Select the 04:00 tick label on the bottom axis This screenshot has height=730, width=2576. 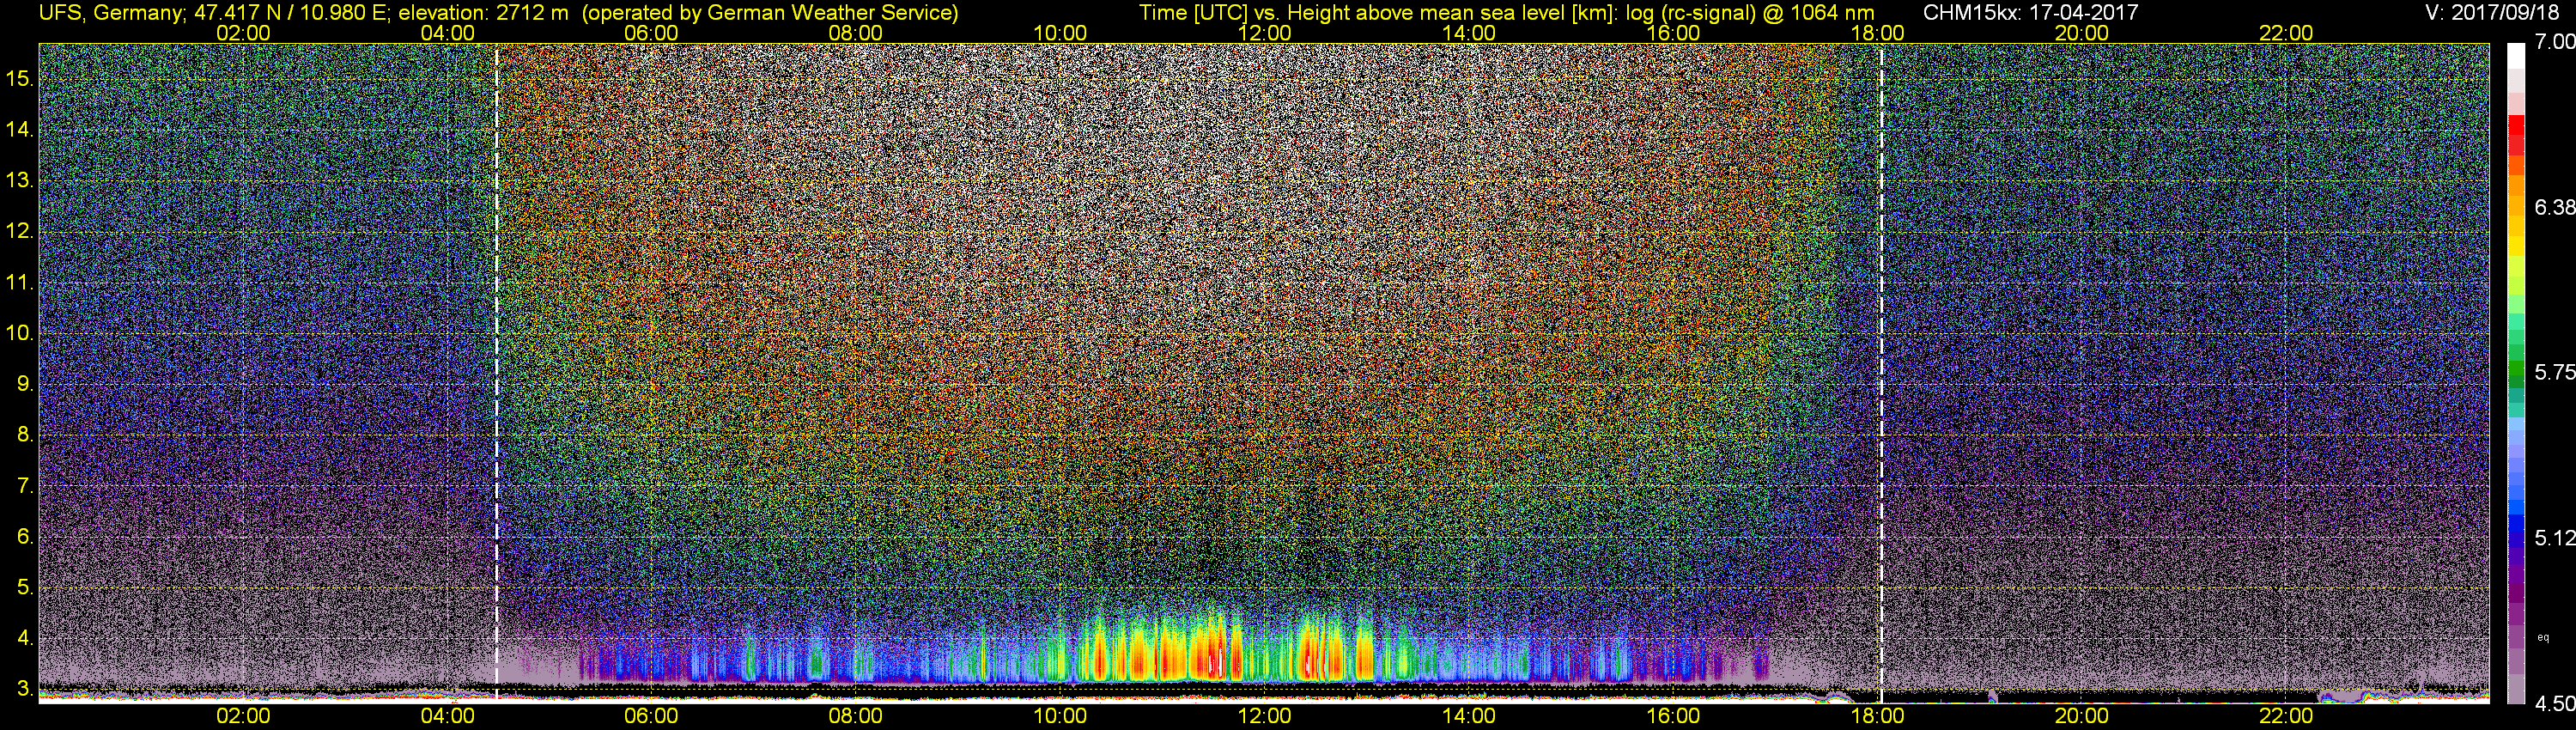[x=448, y=716]
